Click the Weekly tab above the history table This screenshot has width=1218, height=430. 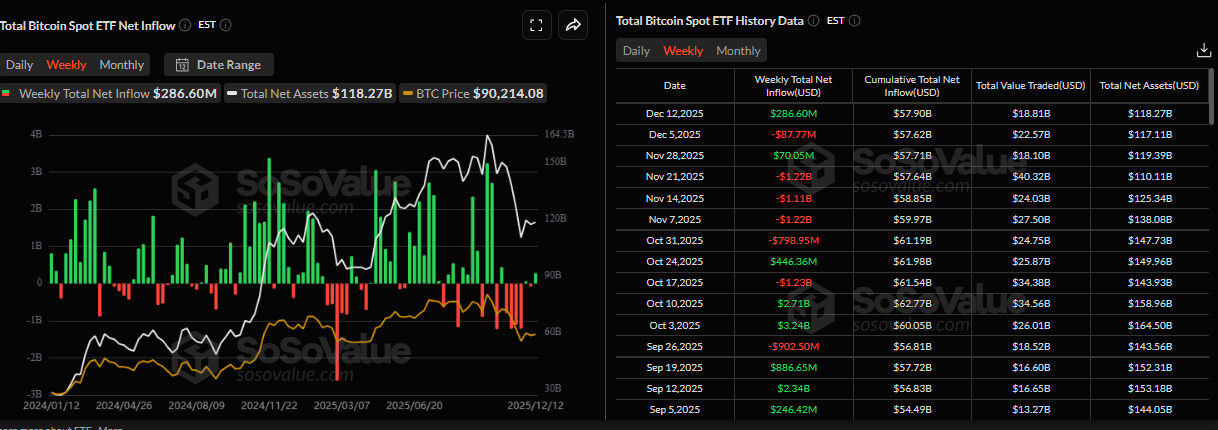683,51
